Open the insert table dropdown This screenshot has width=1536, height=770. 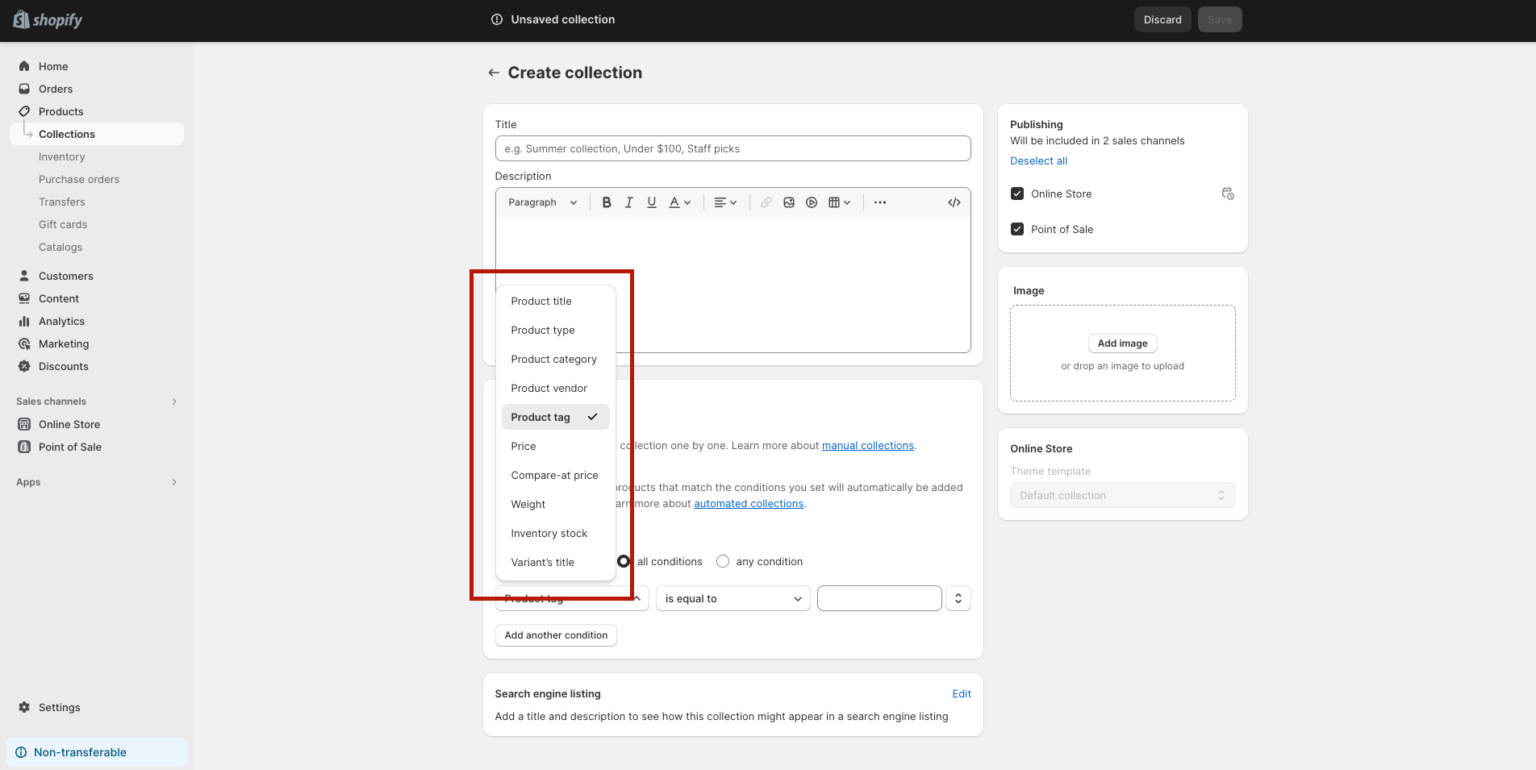(840, 202)
